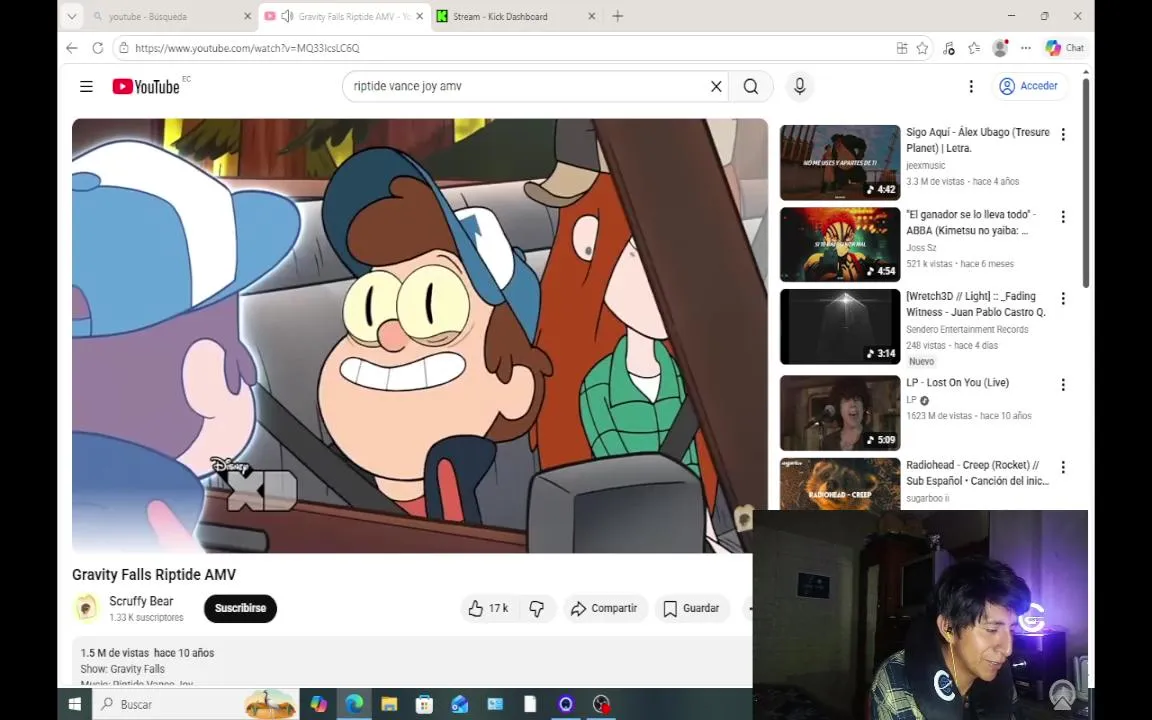Click the Gravity Falls video player
The height and width of the screenshot is (720, 1152).
coord(420,336)
